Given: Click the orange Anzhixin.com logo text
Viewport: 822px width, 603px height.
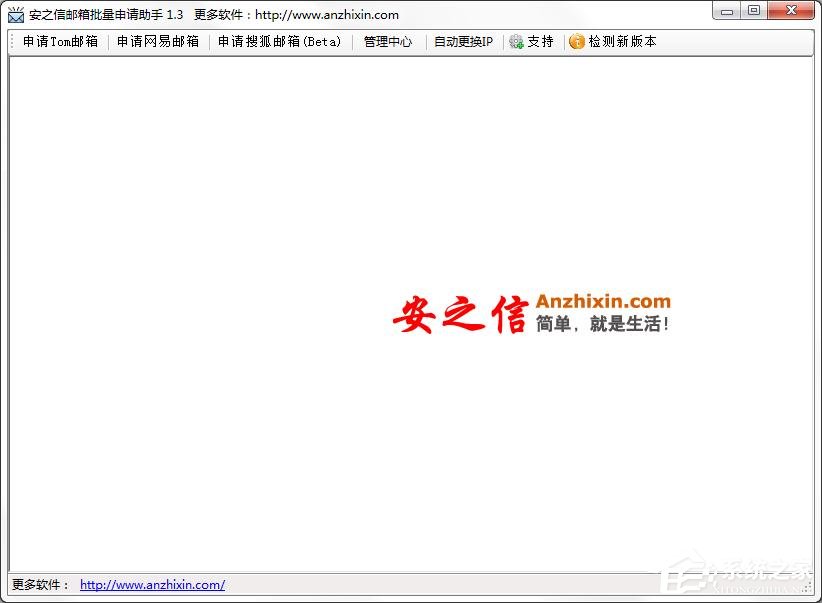Looking at the screenshot, I should [x=603, y=301].
